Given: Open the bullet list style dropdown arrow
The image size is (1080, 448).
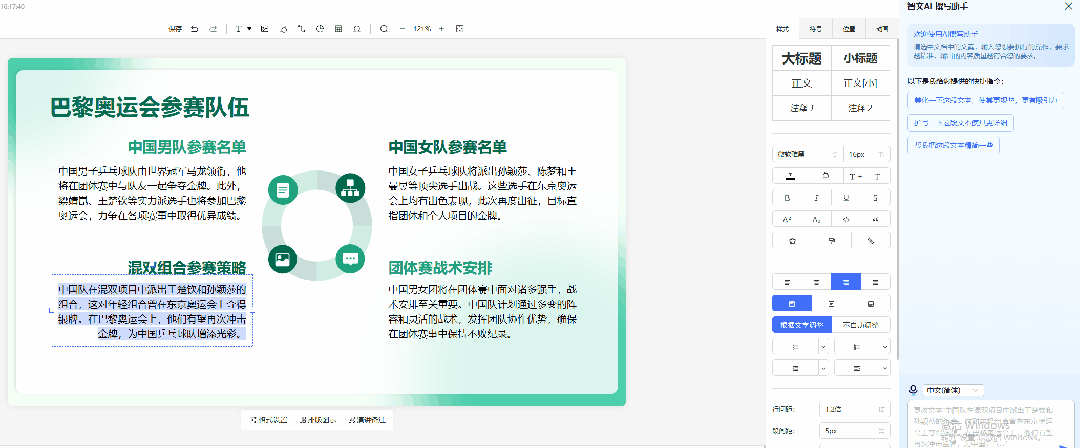Looking at the screenshot, I should (x=823, y=347).
